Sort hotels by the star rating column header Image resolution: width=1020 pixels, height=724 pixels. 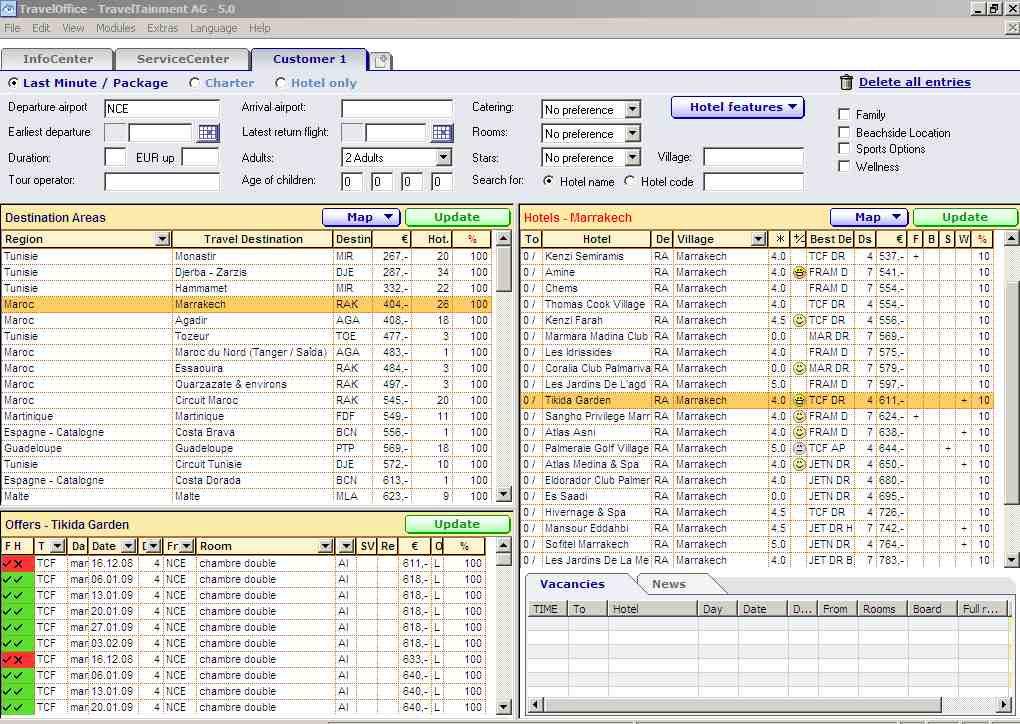(779, 239)
